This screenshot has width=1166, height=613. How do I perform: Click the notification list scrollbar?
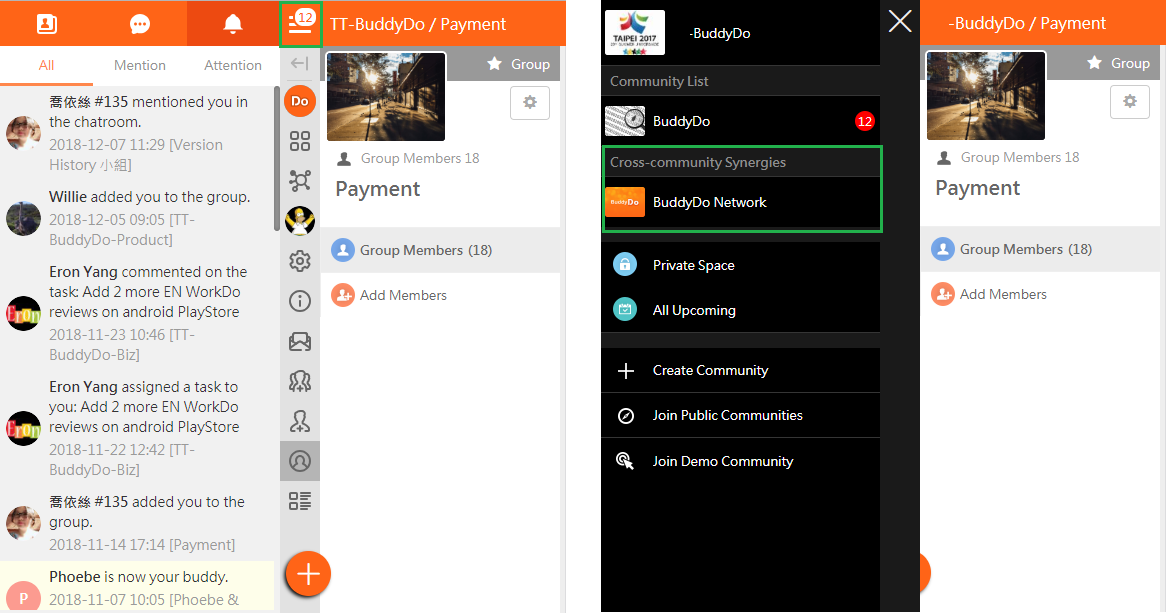277,158
